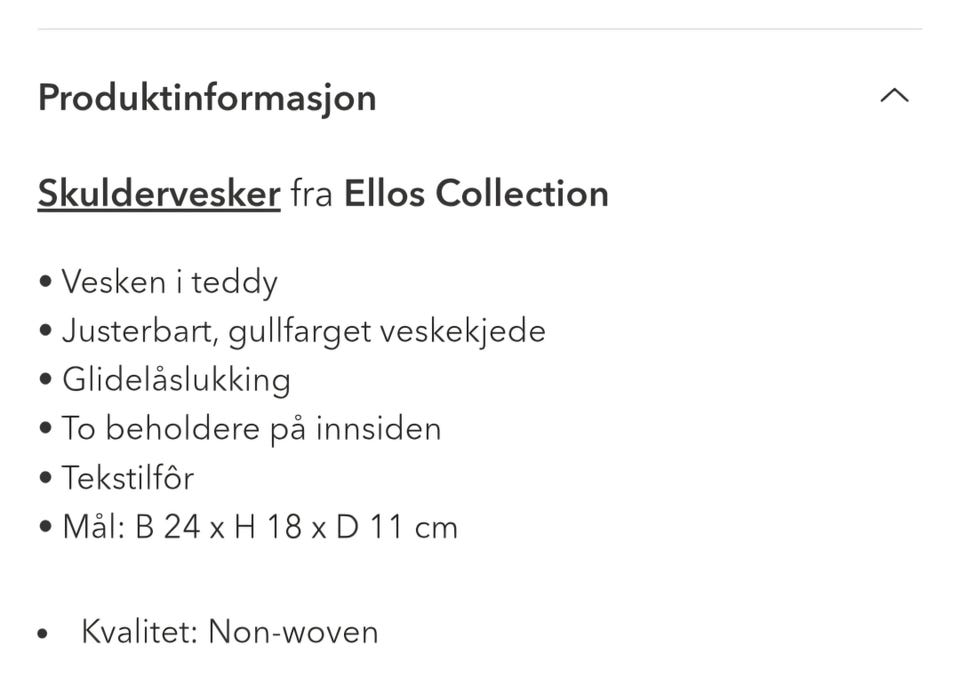This screenshot has width=960, height=685.
Task: Click the Mål dimensions line
Action: coord(260,525)
